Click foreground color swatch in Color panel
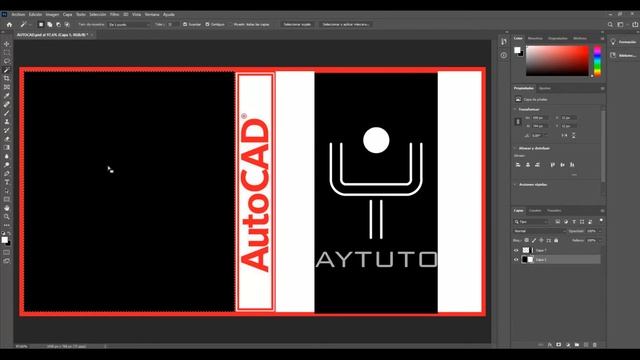Image resolution: width=640 pixels, height=360 pixels. click(517, 50)
